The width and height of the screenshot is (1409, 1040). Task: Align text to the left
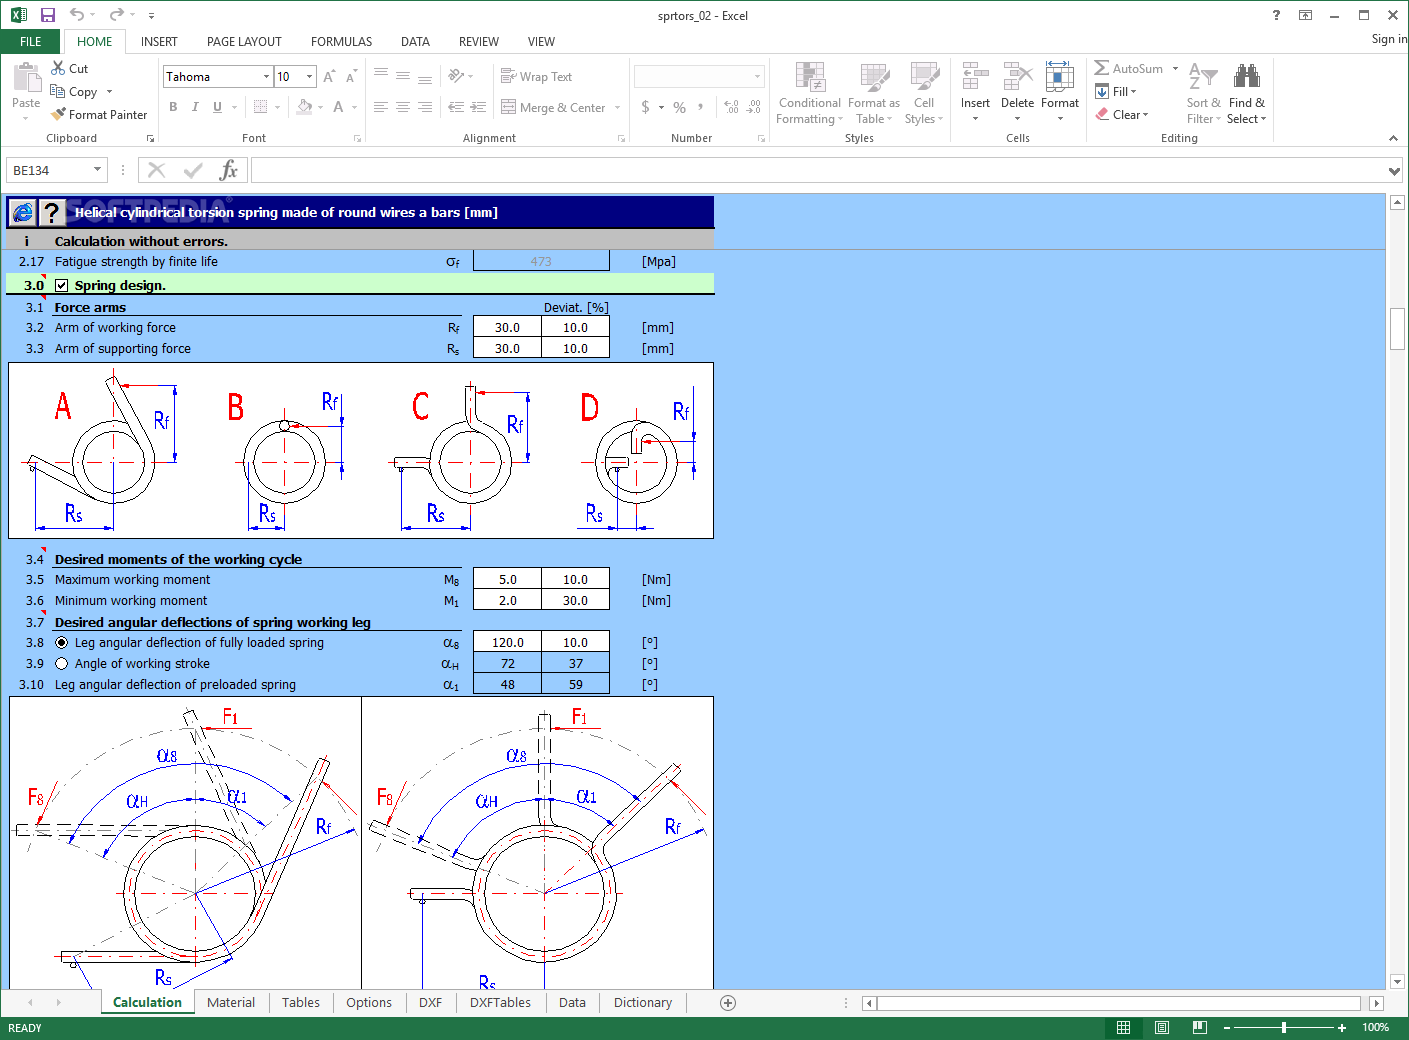[380, 107]
